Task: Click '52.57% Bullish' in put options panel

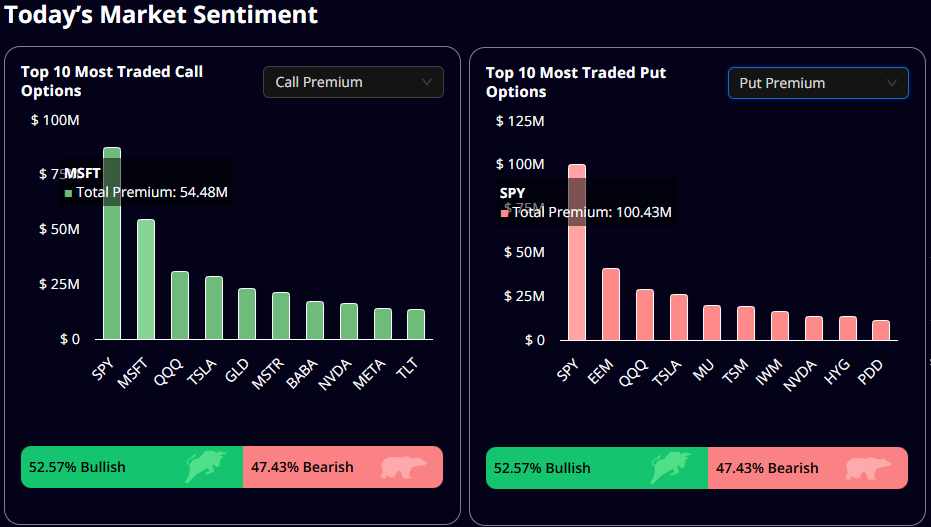Action: (x=542, y=468)
